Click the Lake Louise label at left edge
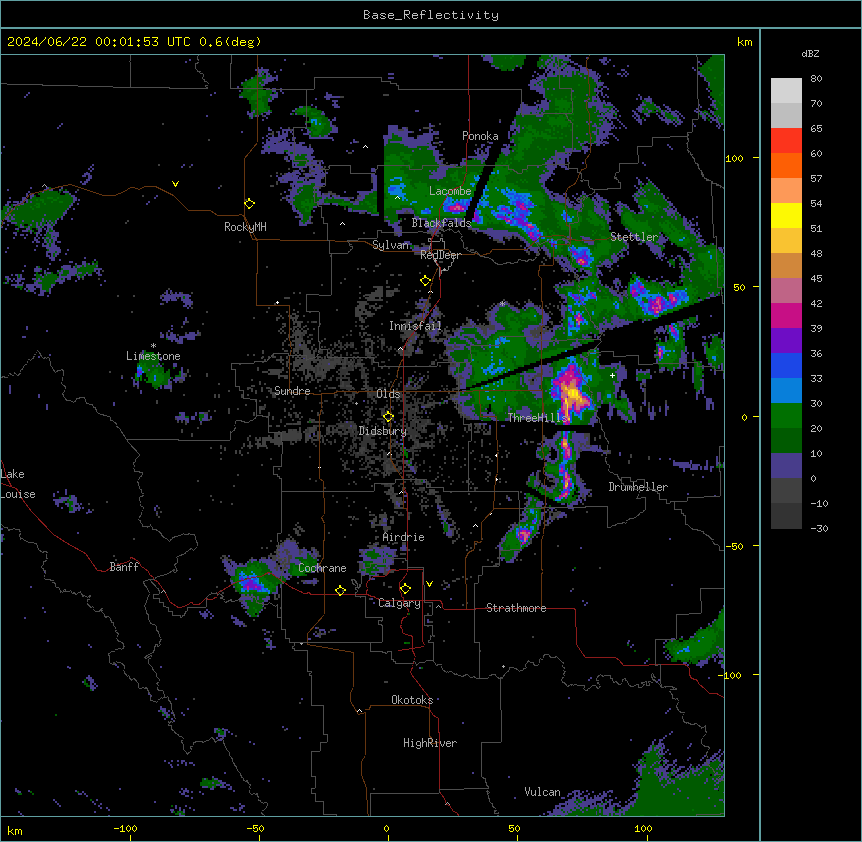862x842 pixels. click(16, 484)
